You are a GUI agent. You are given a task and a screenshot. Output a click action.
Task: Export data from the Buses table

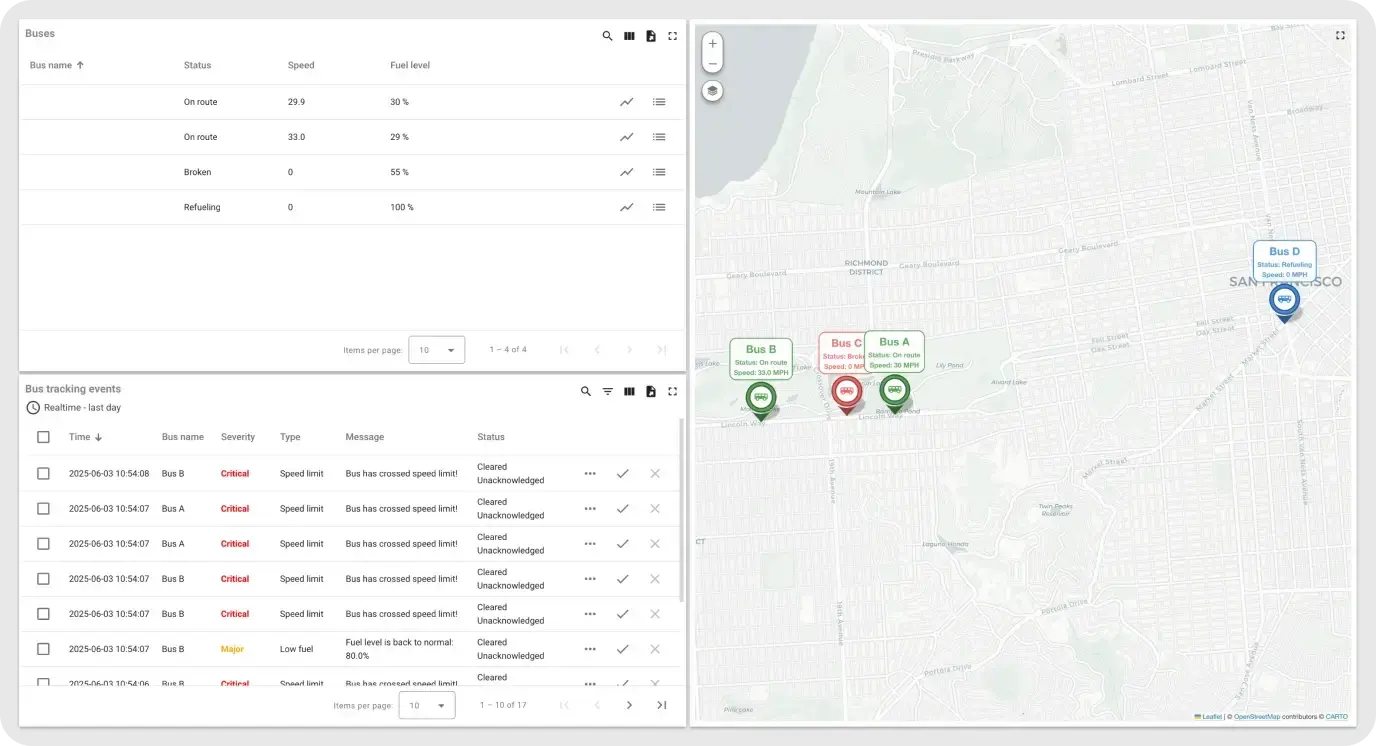coord(651,36)
